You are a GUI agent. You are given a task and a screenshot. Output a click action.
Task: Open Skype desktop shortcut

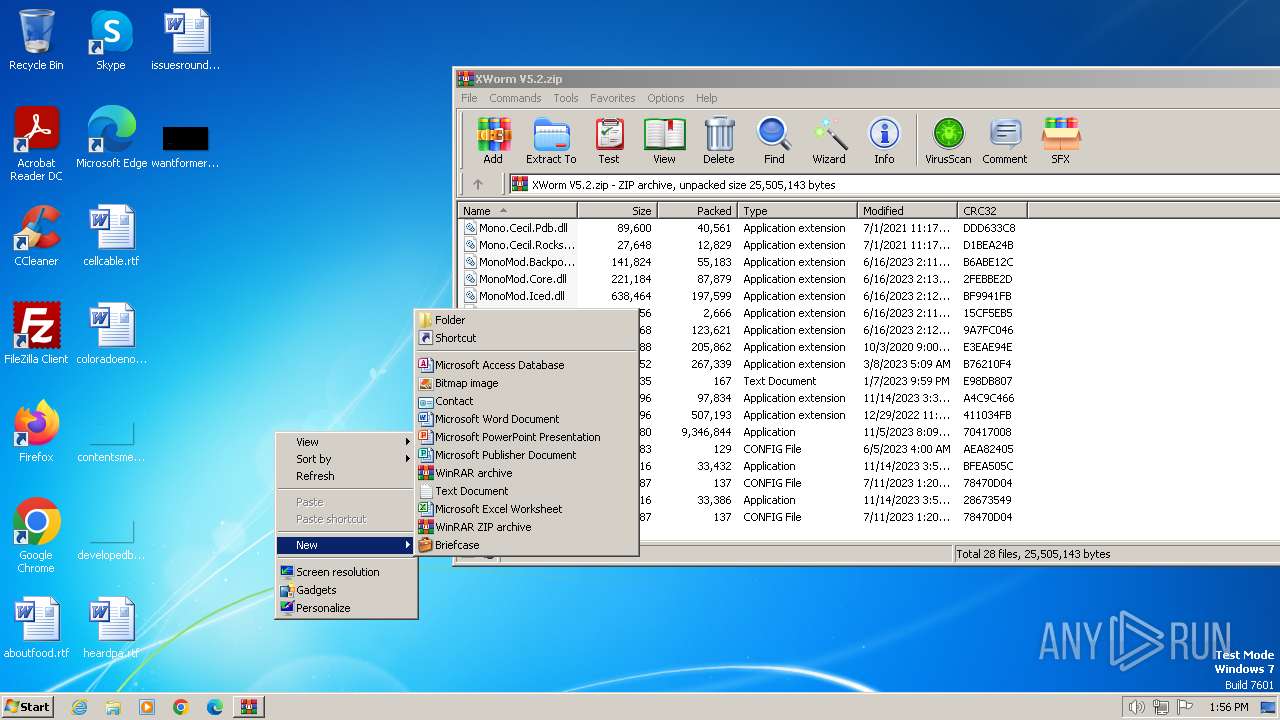click(x=111, y=40)
